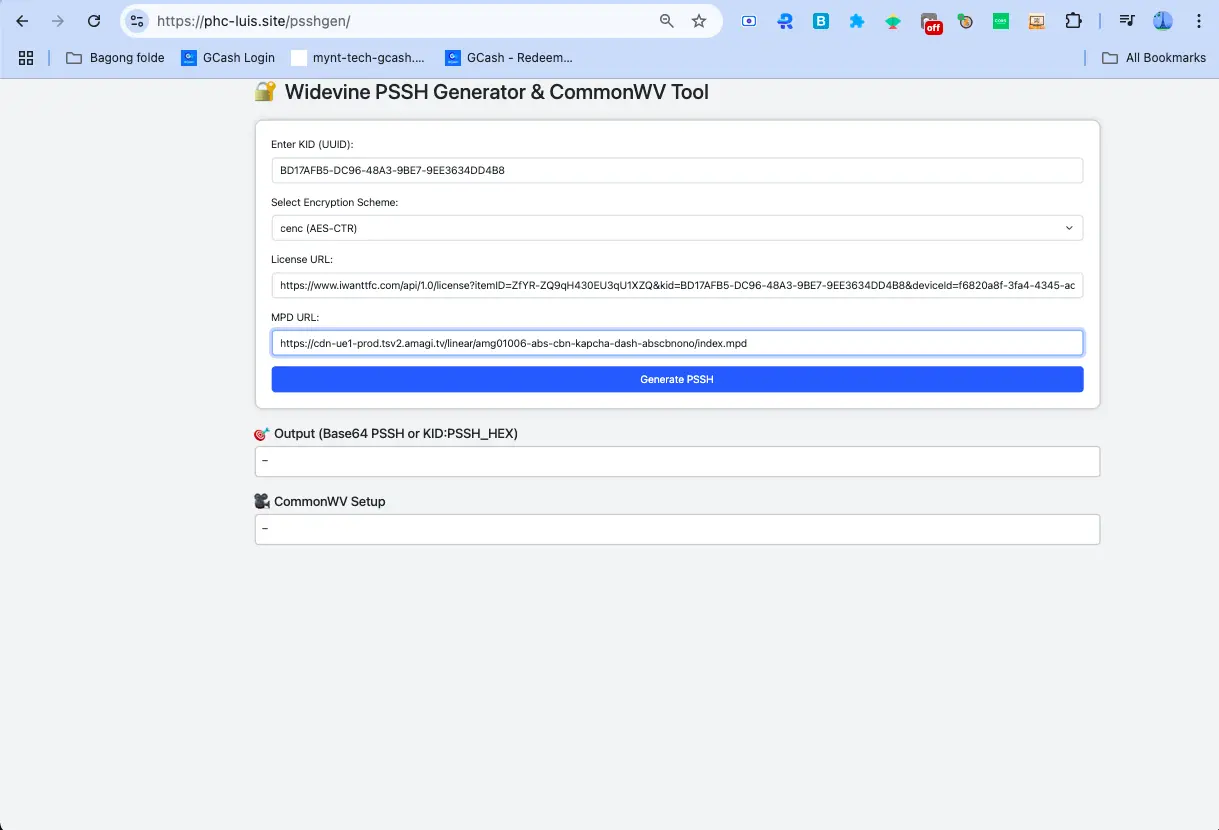The width and height of the screenshot is (1219, 830).
Task: Open the blue screen-recorder extension icon
Action: tap(749, 21)
